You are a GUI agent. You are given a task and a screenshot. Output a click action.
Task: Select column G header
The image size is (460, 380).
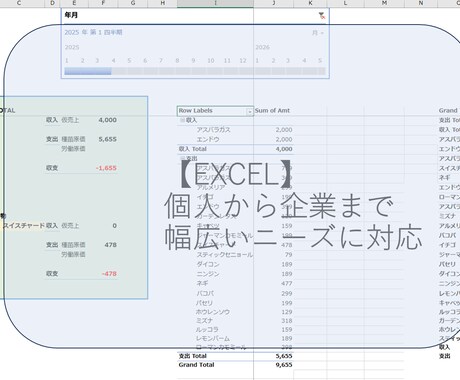pyautogui.click(x=133, y=3)
